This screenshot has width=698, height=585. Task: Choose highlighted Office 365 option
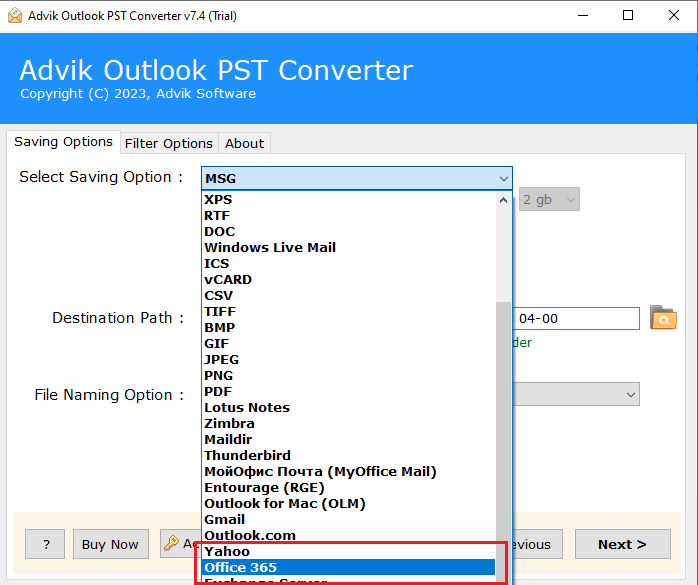(x=349, y=568)
